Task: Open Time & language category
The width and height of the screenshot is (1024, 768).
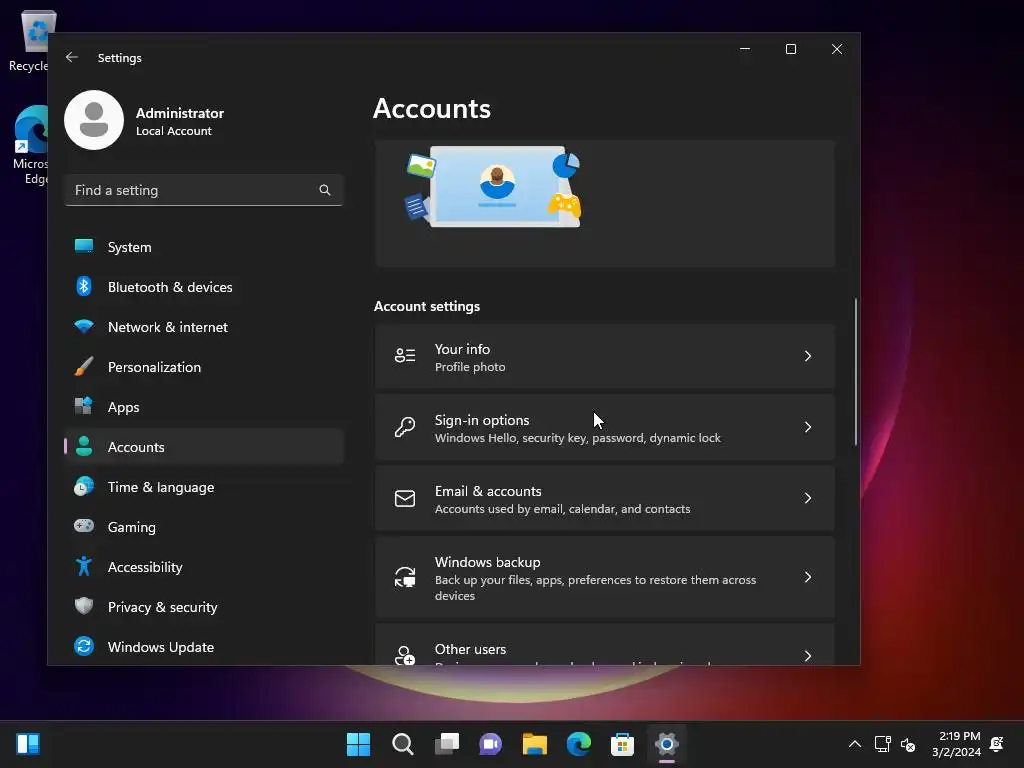Action: pyautogui.click(x=204, y=487)
